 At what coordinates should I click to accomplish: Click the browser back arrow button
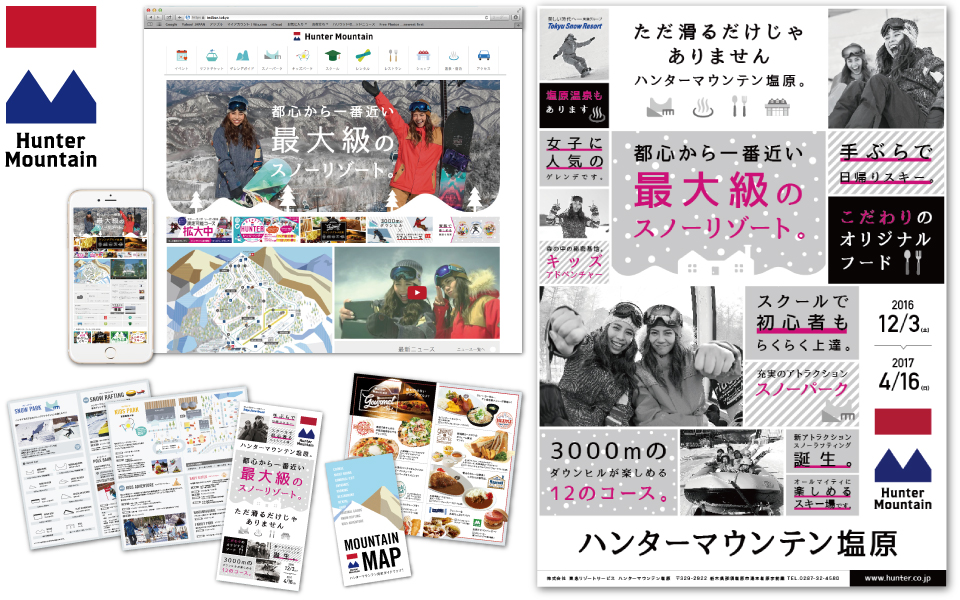(x=151, y=18)
